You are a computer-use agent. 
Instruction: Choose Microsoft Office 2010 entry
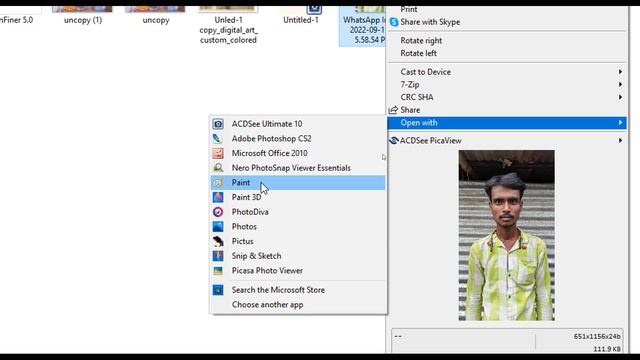coord(298,153)
